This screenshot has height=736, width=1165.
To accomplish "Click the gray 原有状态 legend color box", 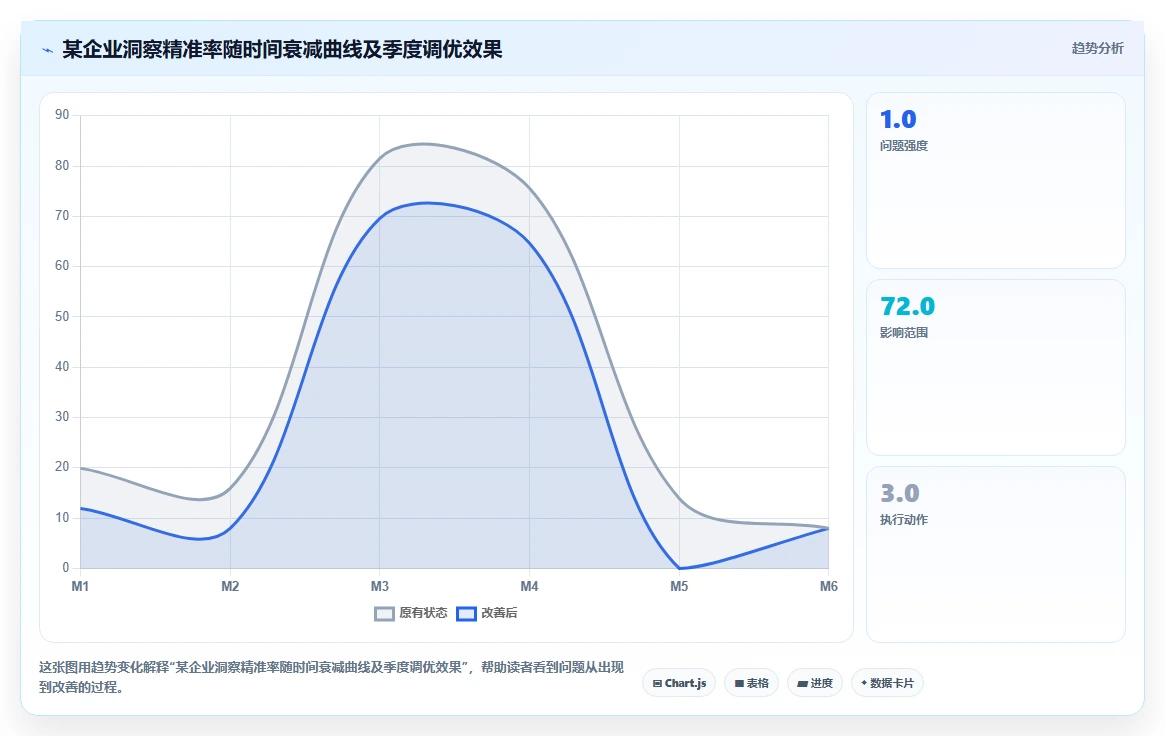I will tap(384, 613).
